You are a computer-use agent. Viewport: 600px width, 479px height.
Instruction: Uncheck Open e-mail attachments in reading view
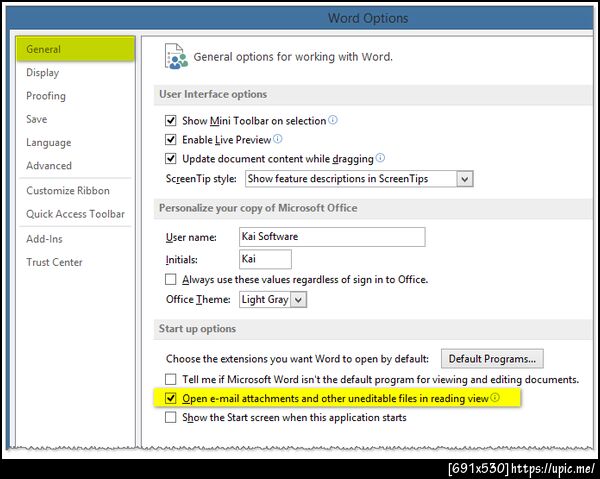click(170, 398)
